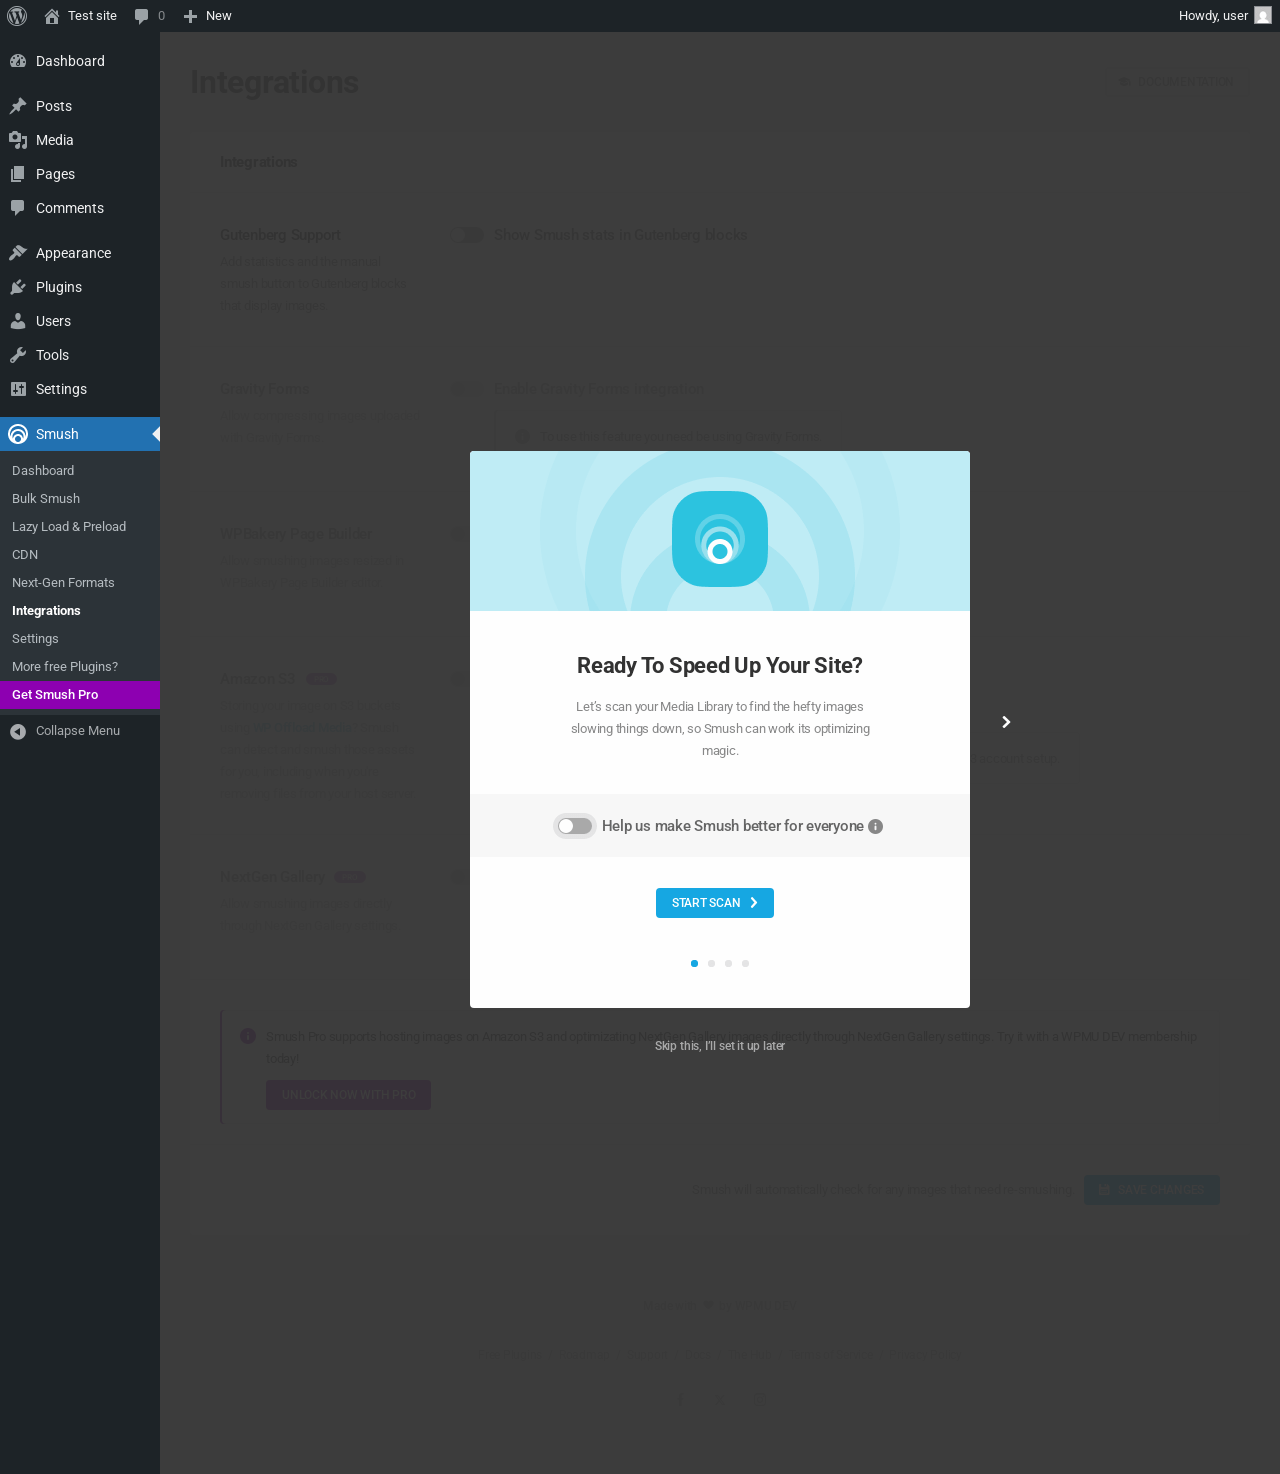Open the Smush top-level menu item
The width and height of the screenshot is (1280, 1474).
click(80, 434)
